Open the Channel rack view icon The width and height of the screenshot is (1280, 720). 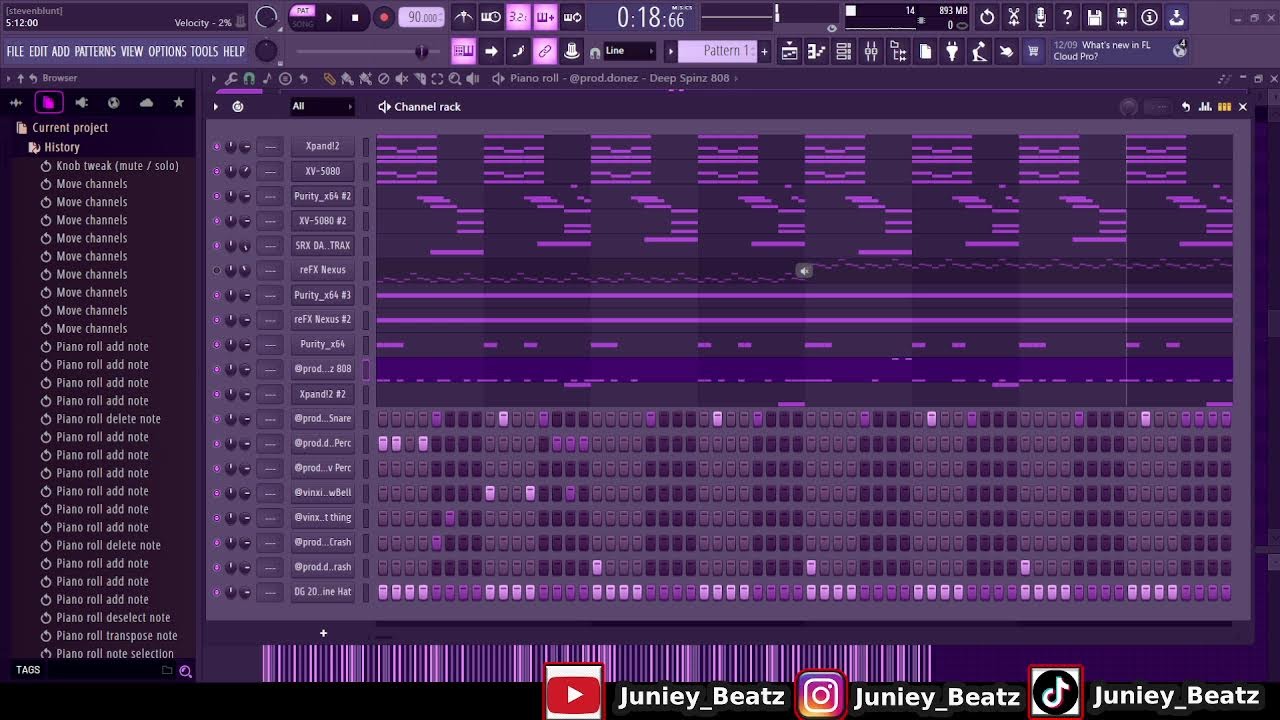coord(843,51)
